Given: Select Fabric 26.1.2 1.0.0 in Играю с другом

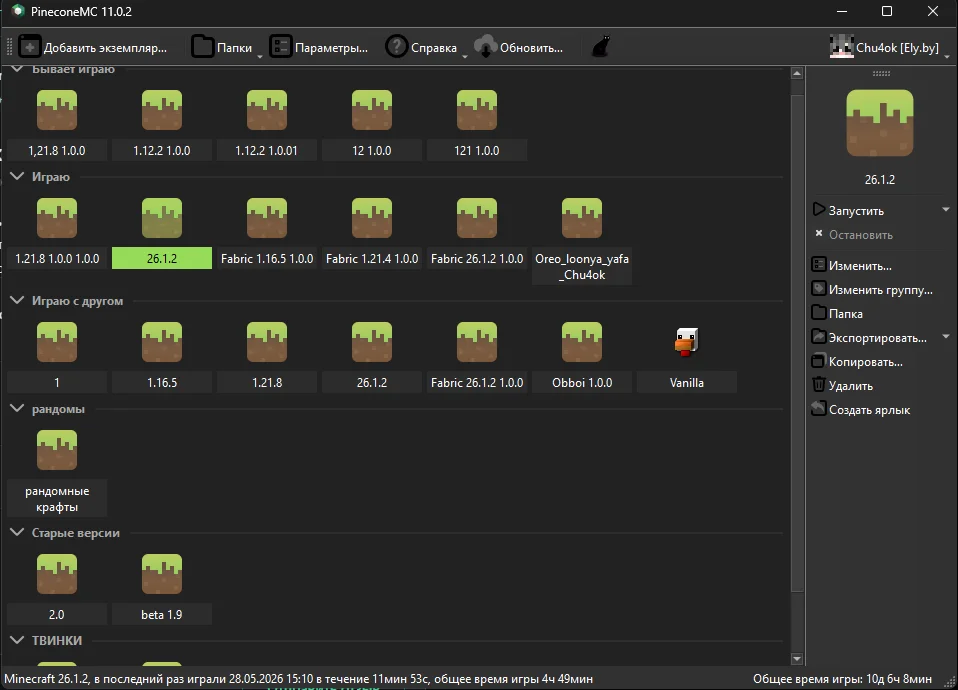Looking at the screenshot, I should click(477, 356).
